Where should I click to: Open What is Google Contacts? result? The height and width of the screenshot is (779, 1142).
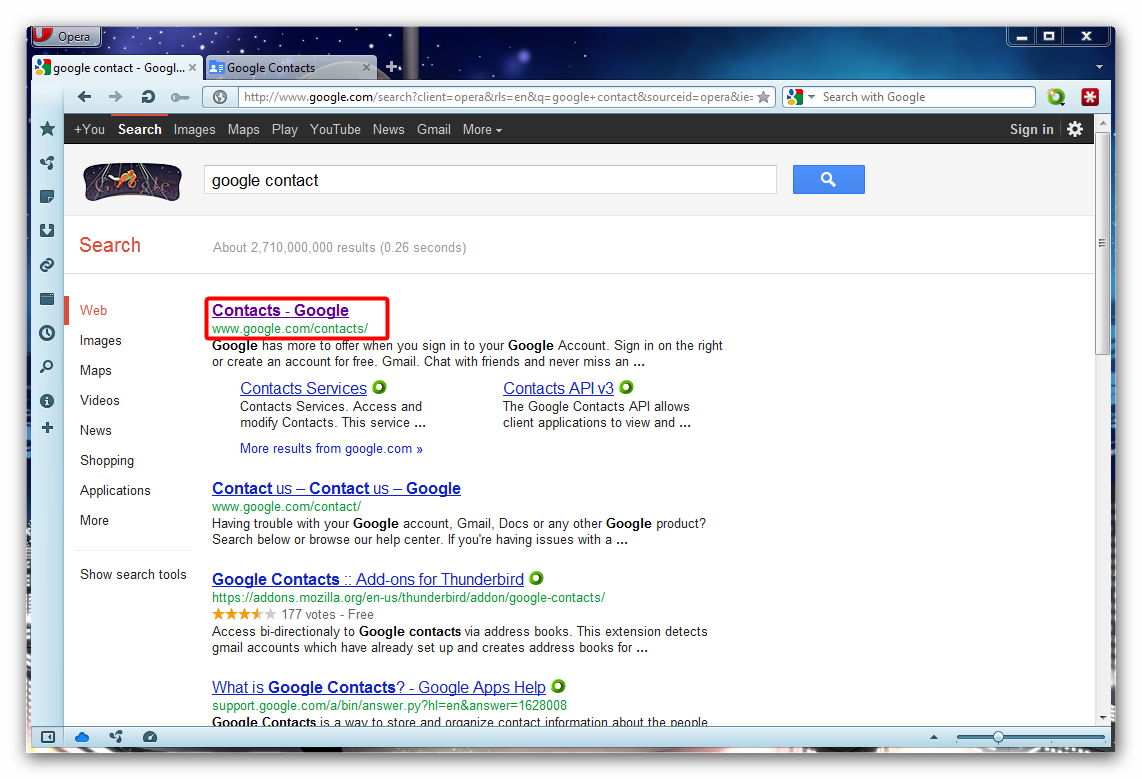[379, 687]
